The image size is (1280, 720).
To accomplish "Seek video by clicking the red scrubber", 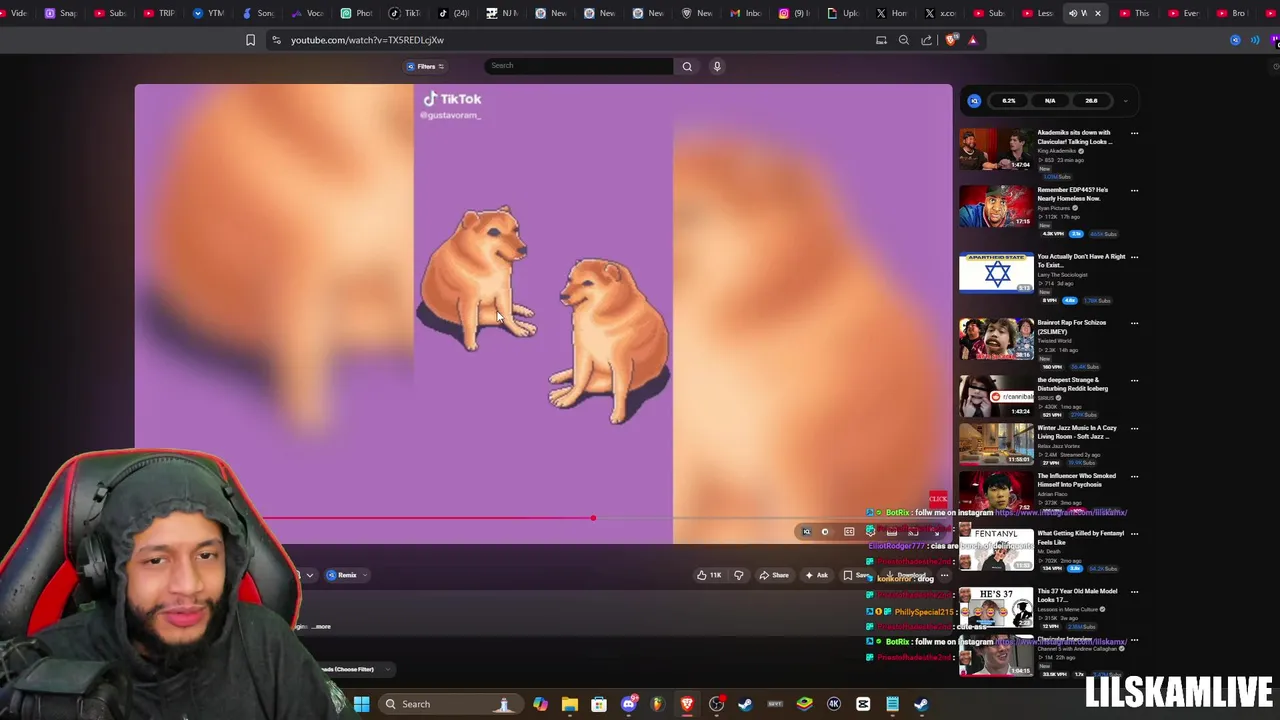I will pos(593,518).
